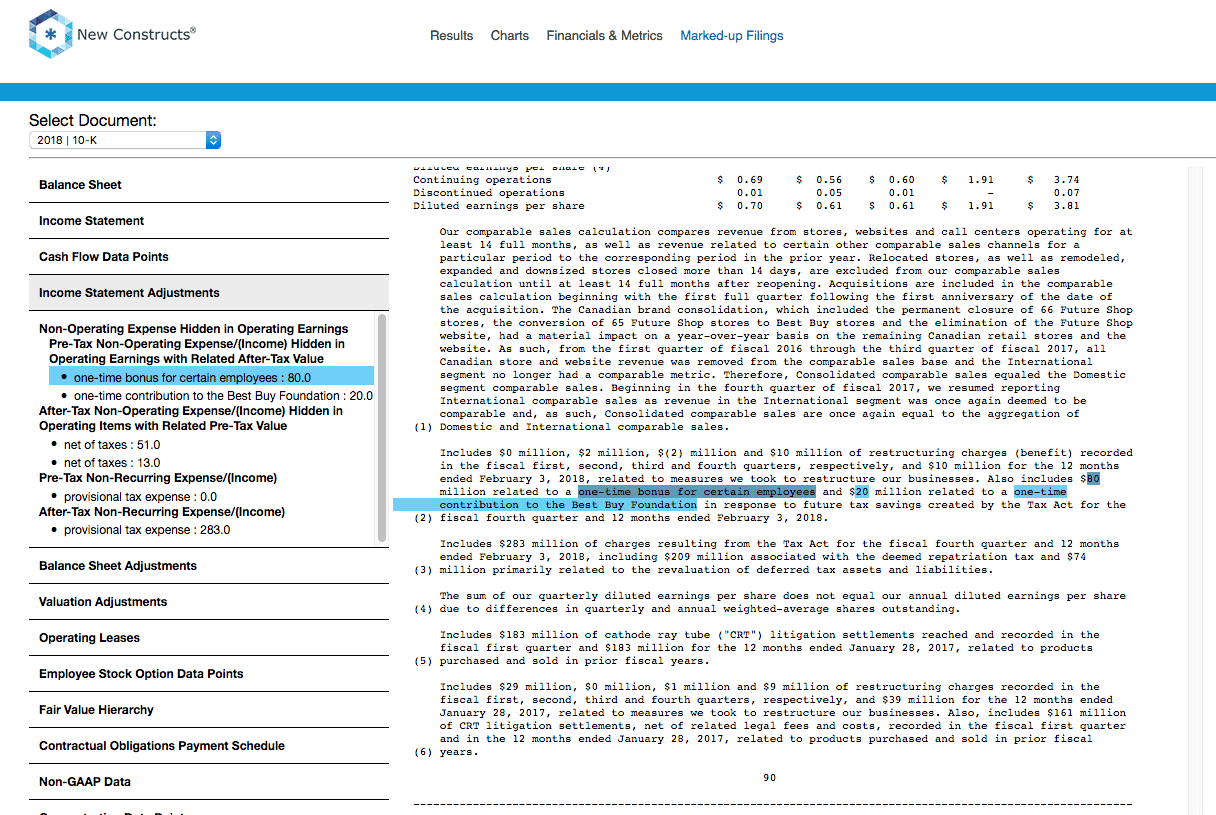Image resolution: width=1216 pixels, height=815 pixels.
Task: Select provisional tax expense : 0.0 item
Action: (x=140, y=497)
